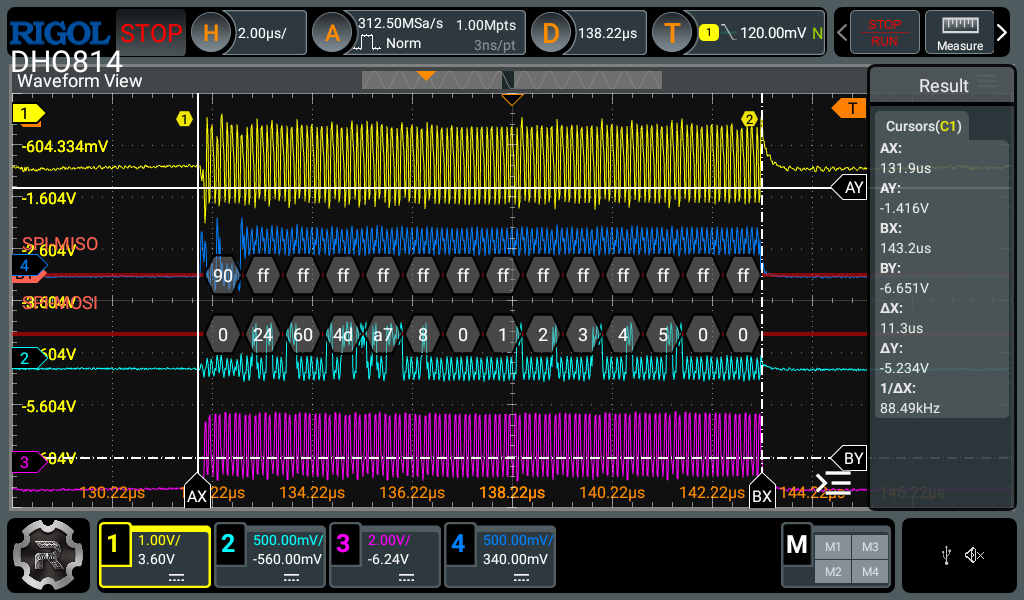Click the RIGOL logo
Screen dimensions: 1024x600
tap(59, 33)
